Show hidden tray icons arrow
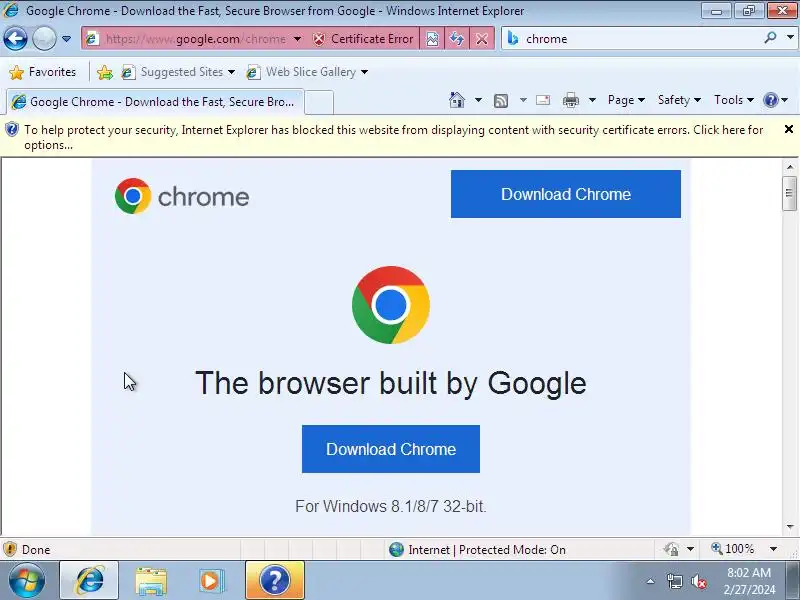The height and width of the screenshot is (600, 800). point(651,581)
